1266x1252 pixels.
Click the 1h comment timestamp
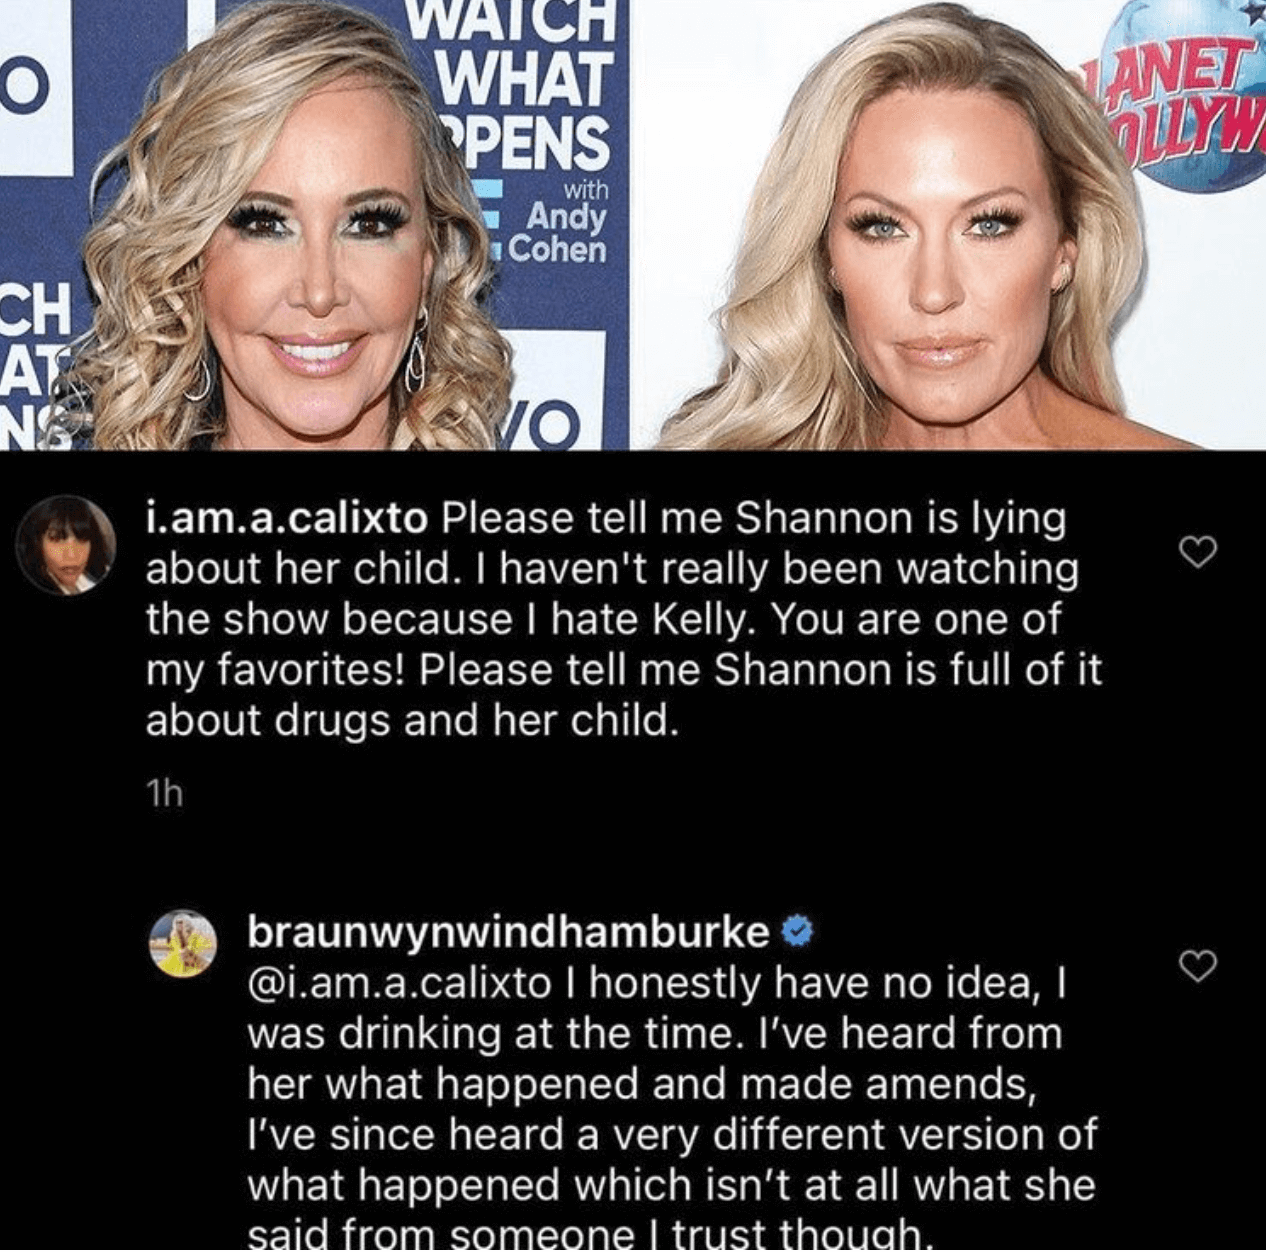164,795
